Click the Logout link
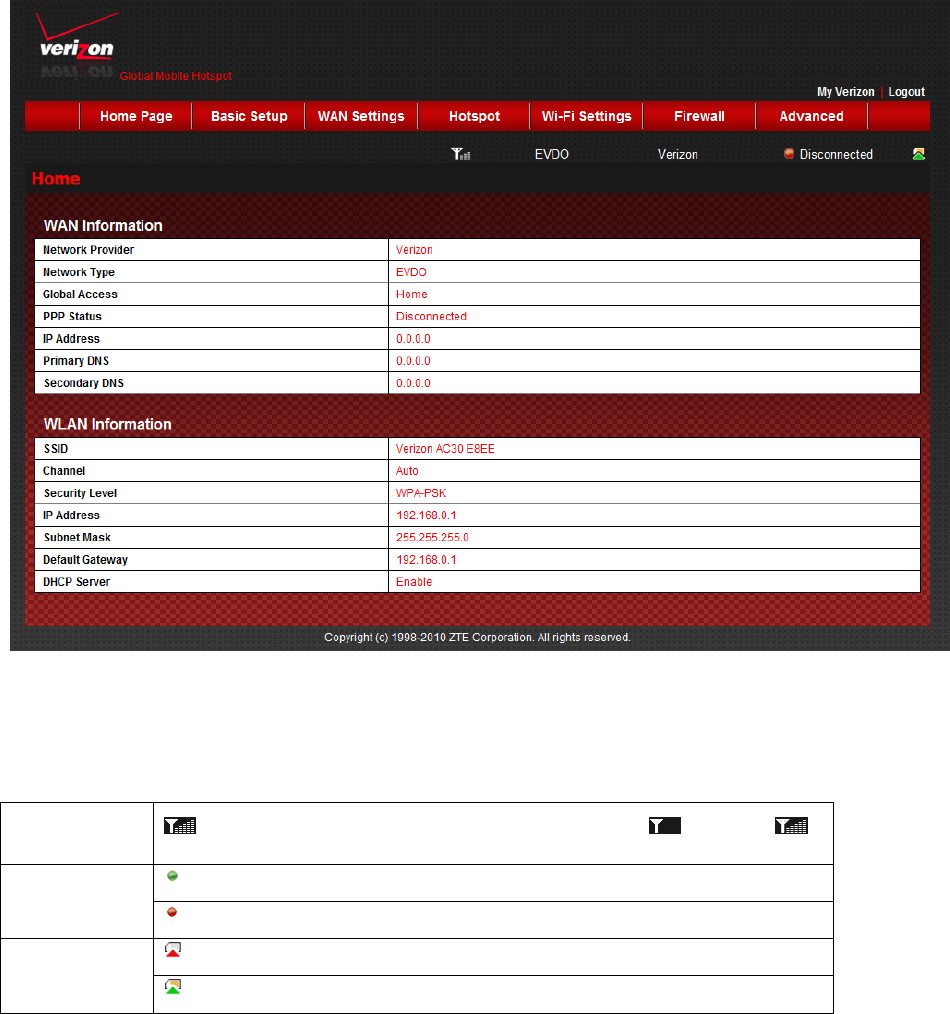950x1014 pixels. 906,92
